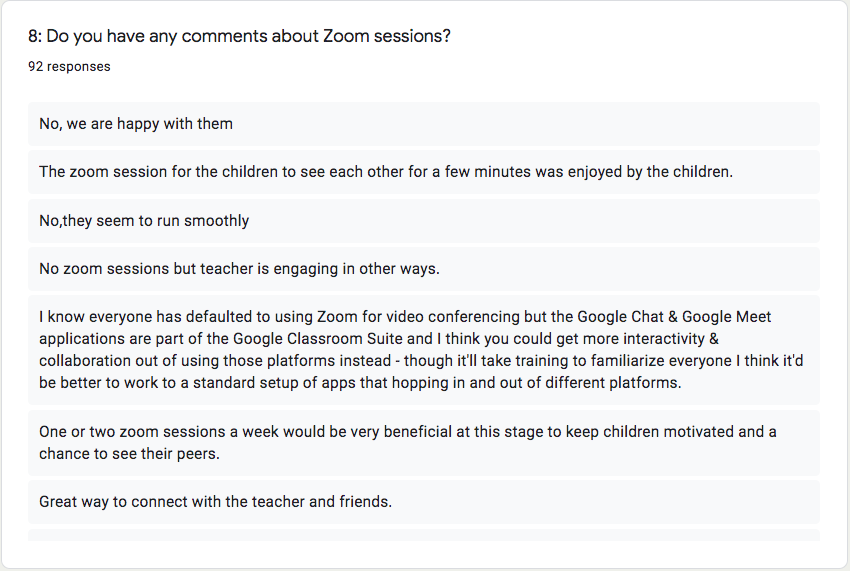Viewport: 850px width, 571px height.
Task: Select the "Great way to connect with the teacher" response
Action: (x=424, y=502)
